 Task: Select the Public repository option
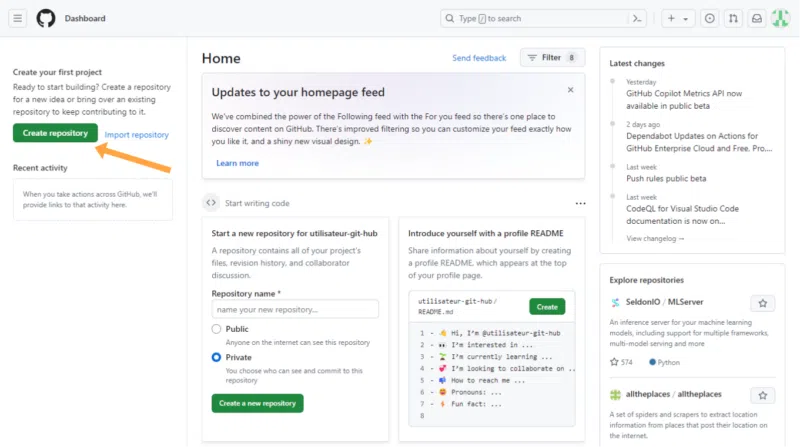point(216,329)
